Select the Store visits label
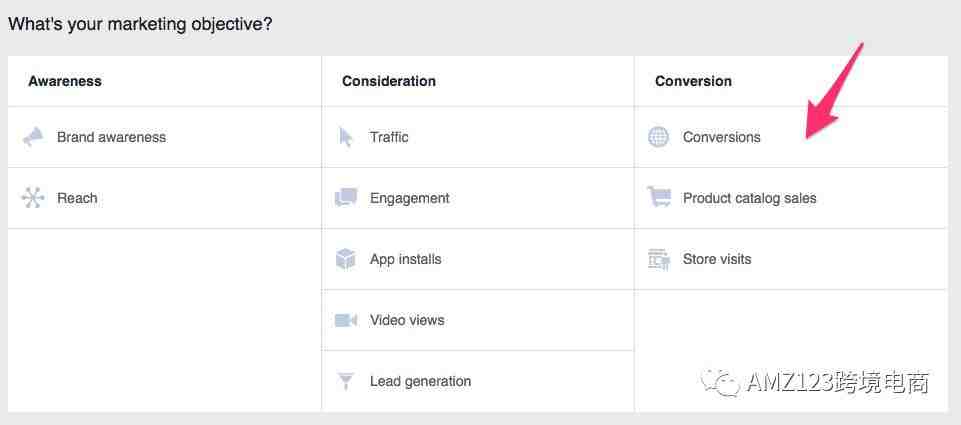 pos(717,259)
